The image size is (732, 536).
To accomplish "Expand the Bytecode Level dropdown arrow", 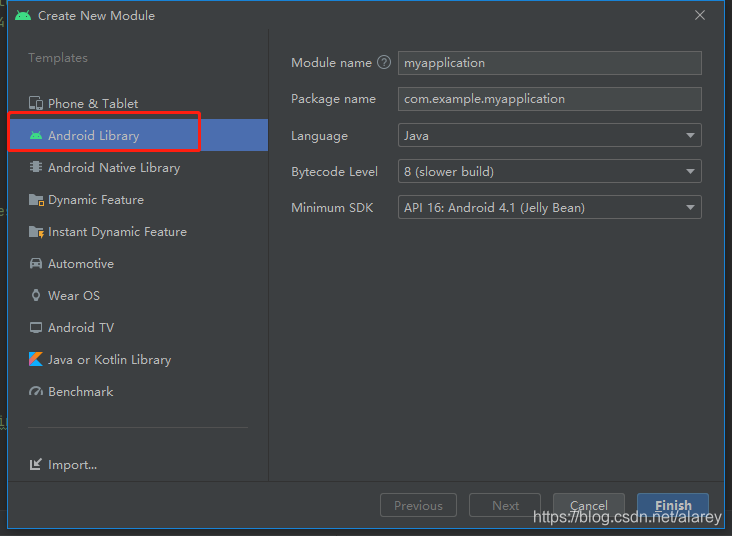I will click(690, 171).
